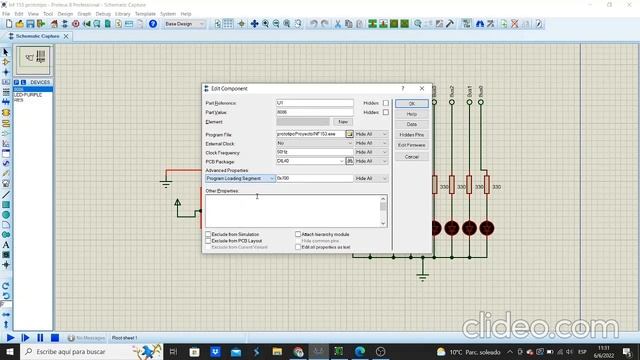
Task: Check Attach hierarchy module
Action: [298, 234]
